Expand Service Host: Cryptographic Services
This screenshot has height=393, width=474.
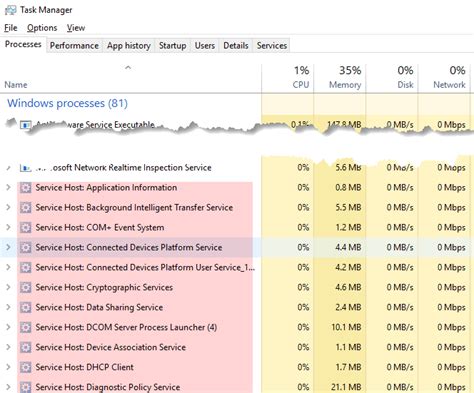point(8,288)
